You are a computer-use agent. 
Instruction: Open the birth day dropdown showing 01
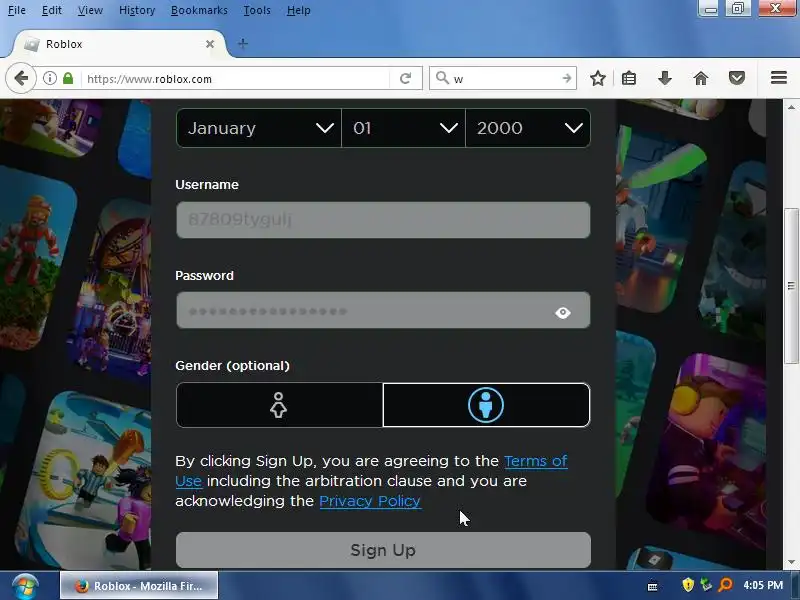(x=404, y=128)
